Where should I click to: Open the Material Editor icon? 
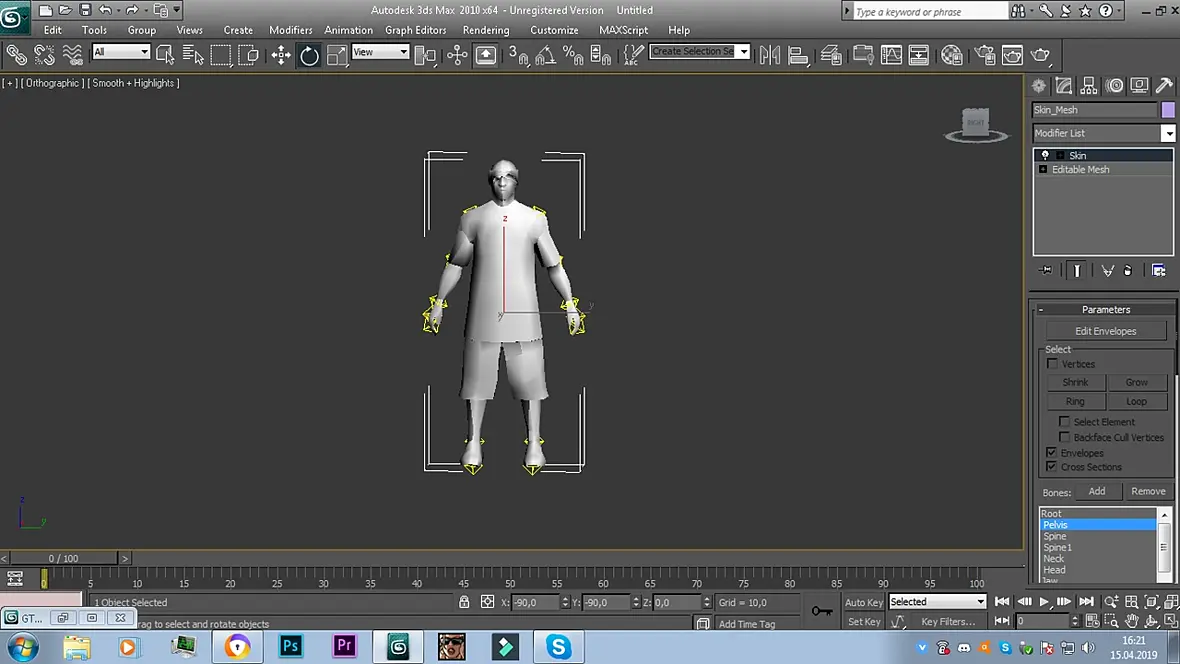(x=951, y=55)
